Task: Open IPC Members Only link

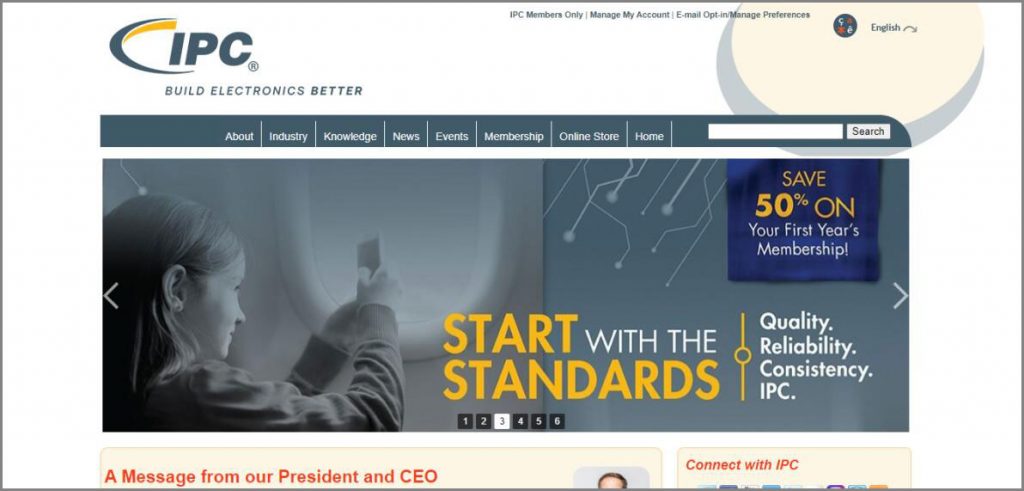Action: click(546, 14)
